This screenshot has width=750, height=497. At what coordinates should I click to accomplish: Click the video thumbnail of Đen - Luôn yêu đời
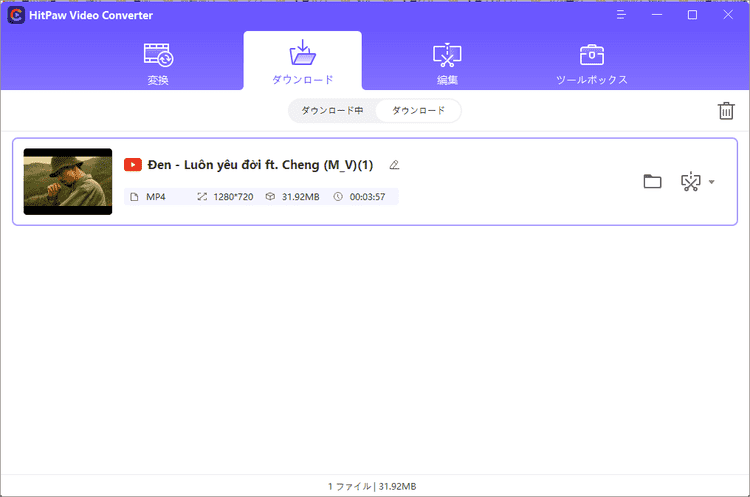click(68, 181)
